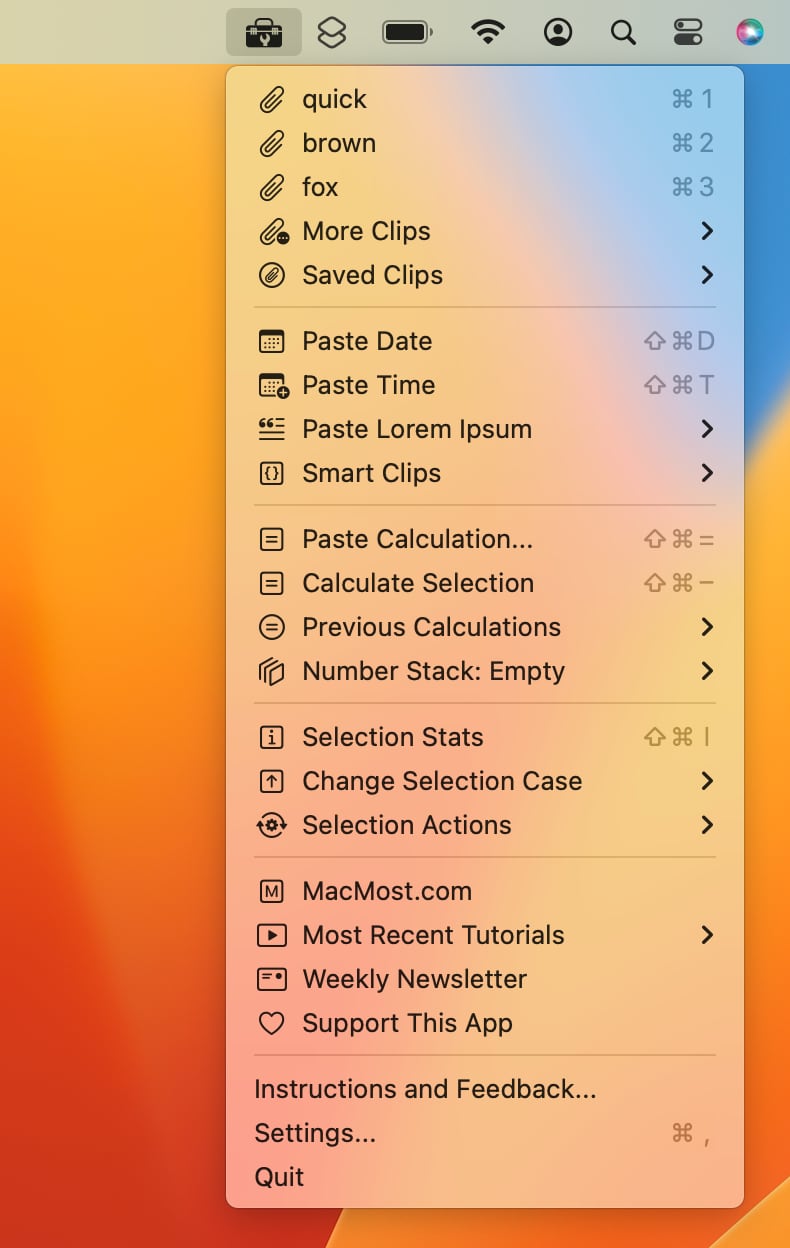Click Support This App
Screen dimensions: 790x1248
point(407,1023)
